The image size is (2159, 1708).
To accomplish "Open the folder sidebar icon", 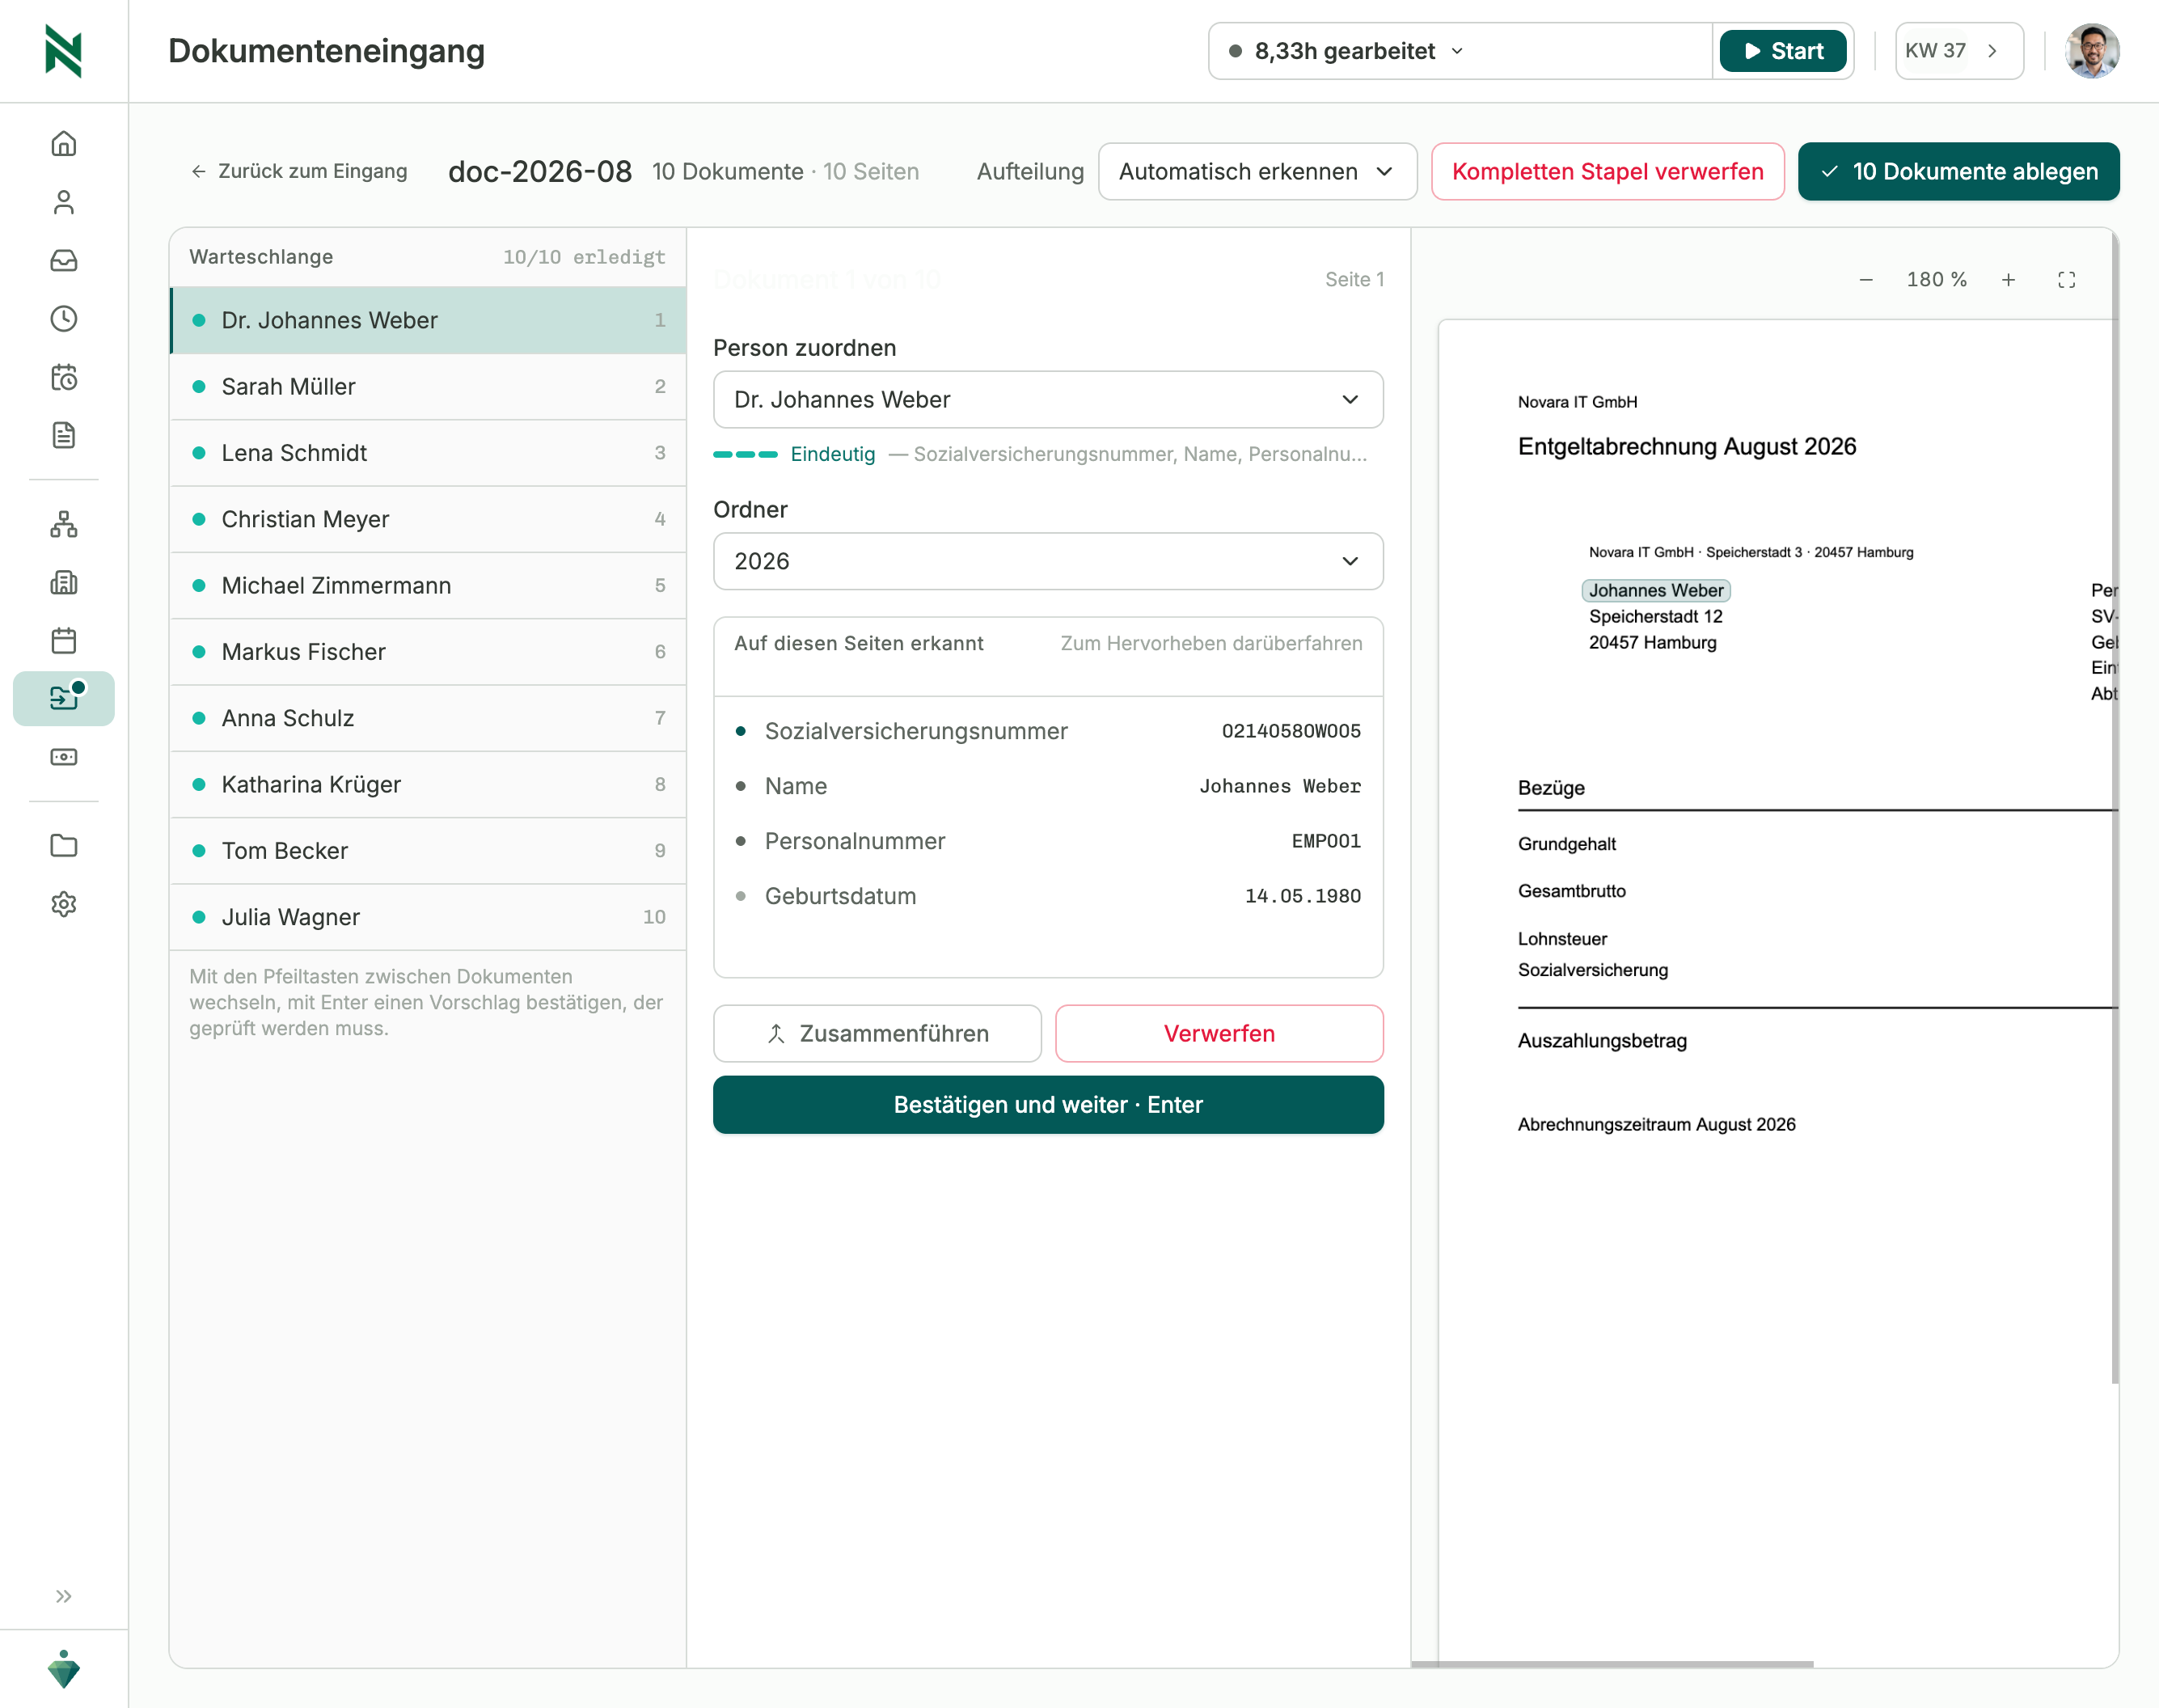I will tap(64, 846).
